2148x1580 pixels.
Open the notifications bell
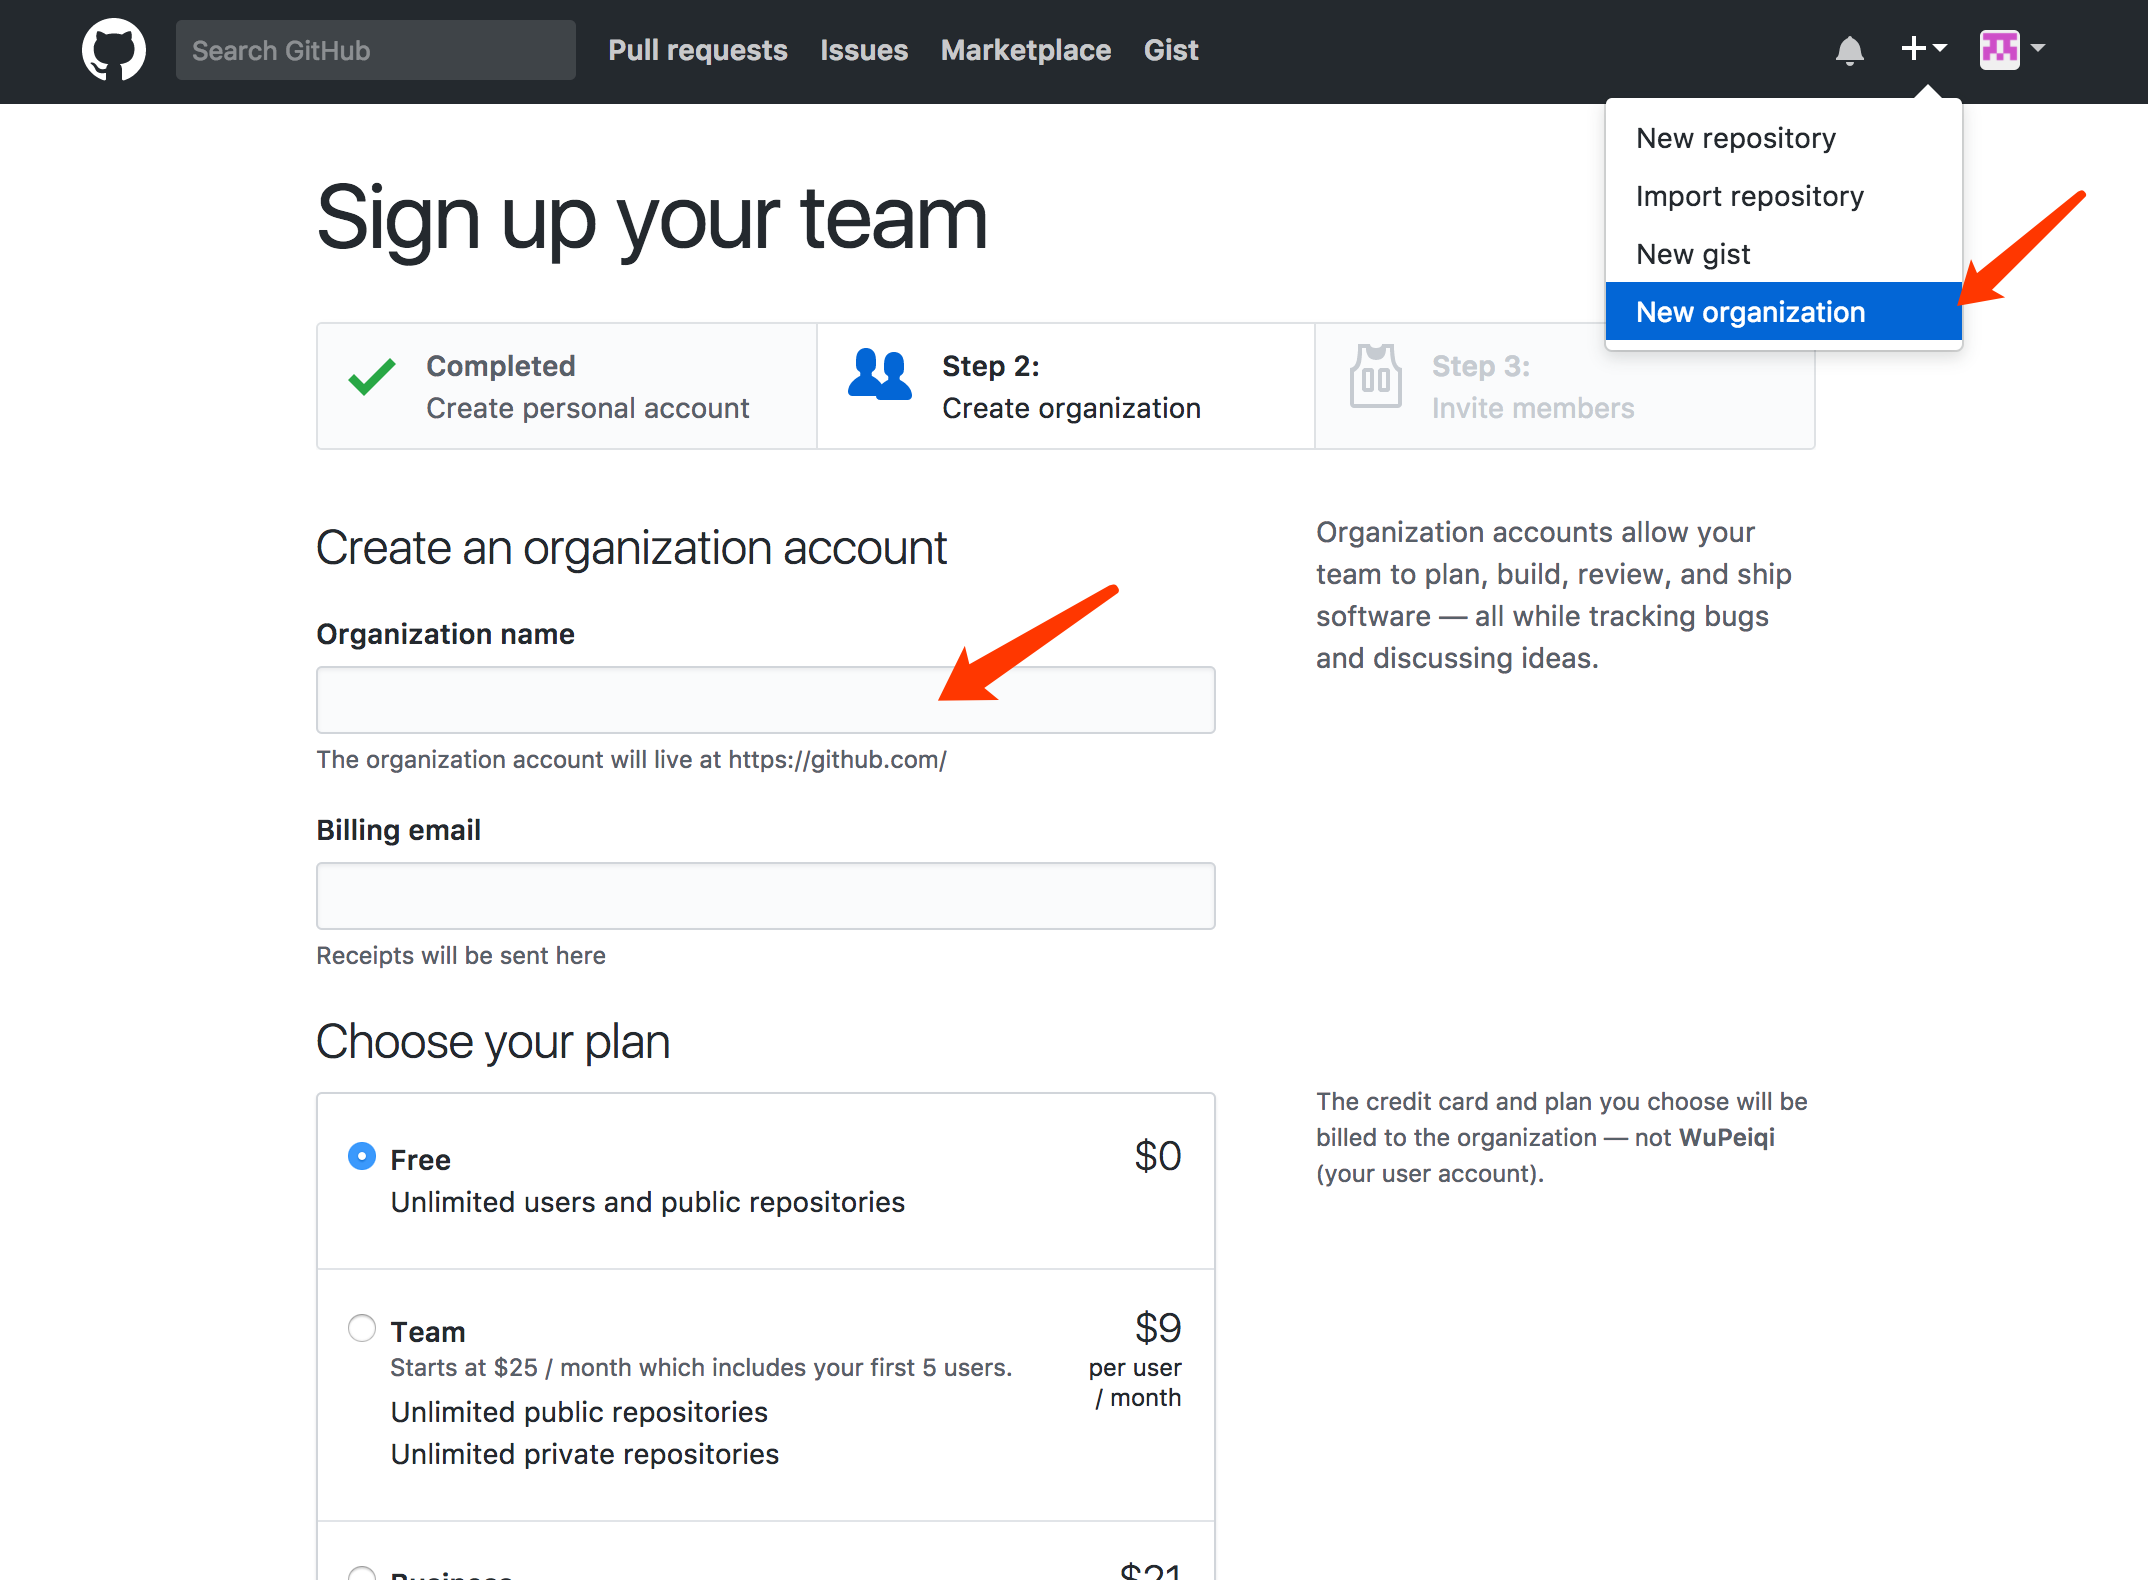(x=1849, y=50)
